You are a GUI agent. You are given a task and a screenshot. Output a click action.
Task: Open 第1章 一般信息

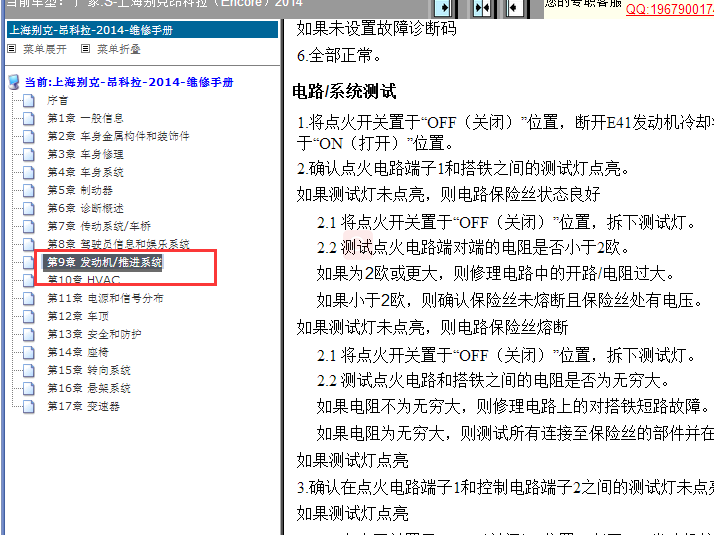86,118
